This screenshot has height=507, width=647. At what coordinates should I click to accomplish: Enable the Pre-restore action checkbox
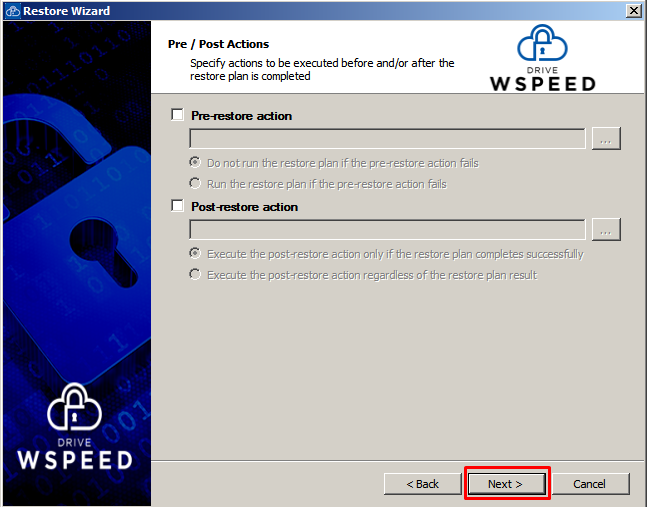[x=177, y=115]
